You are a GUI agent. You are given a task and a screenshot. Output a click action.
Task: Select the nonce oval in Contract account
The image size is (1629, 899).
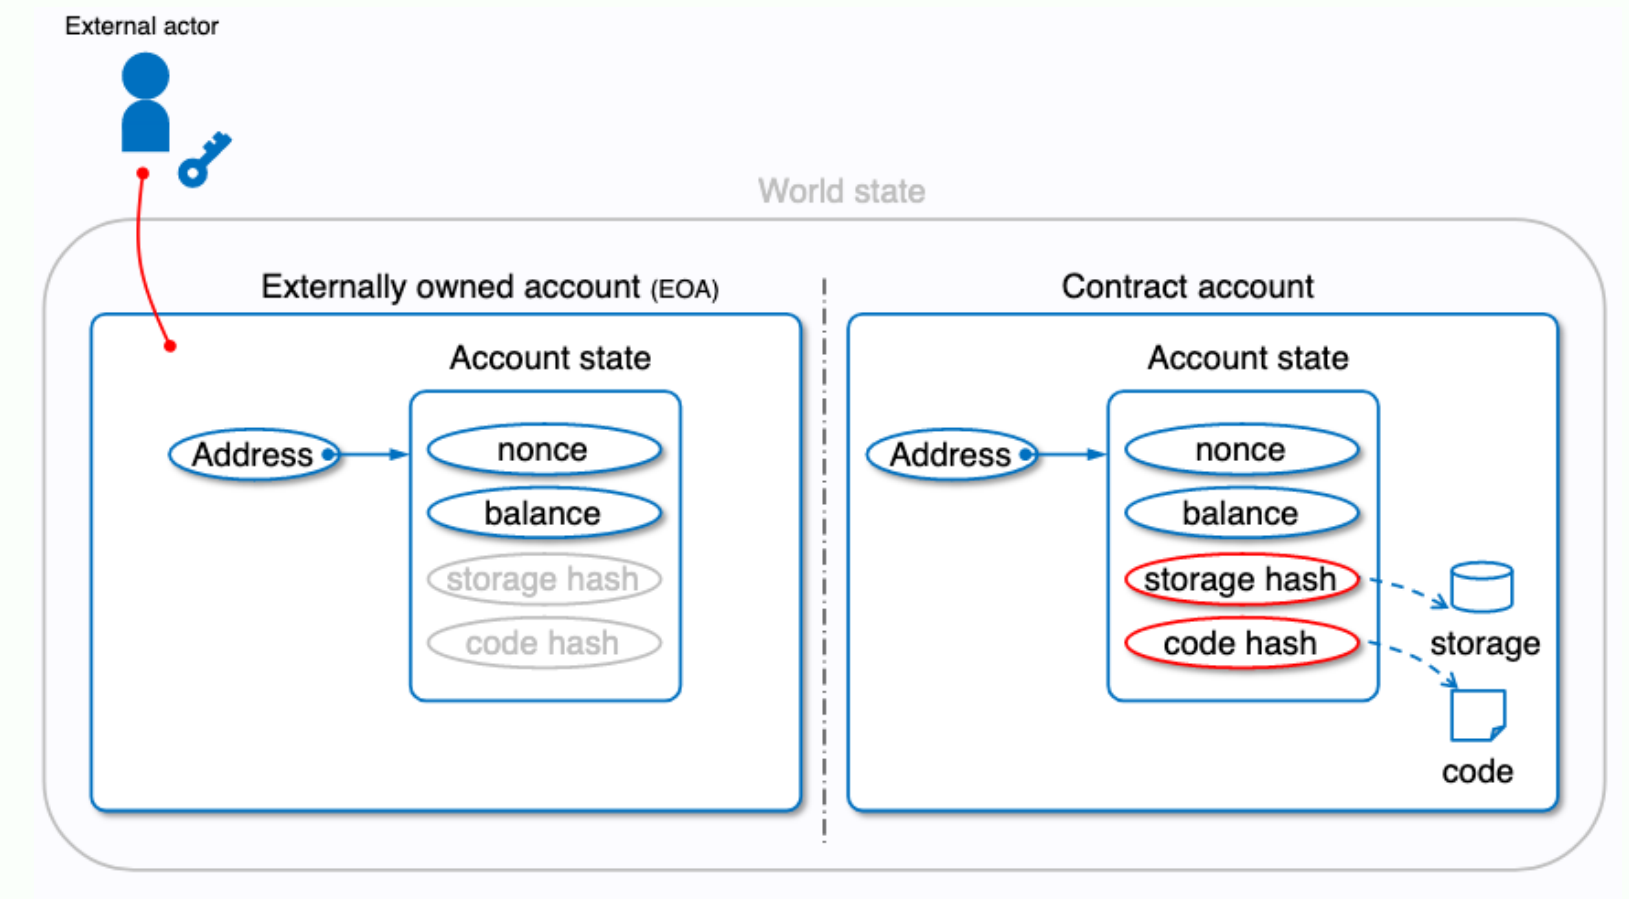click(x=1240, y=450)
